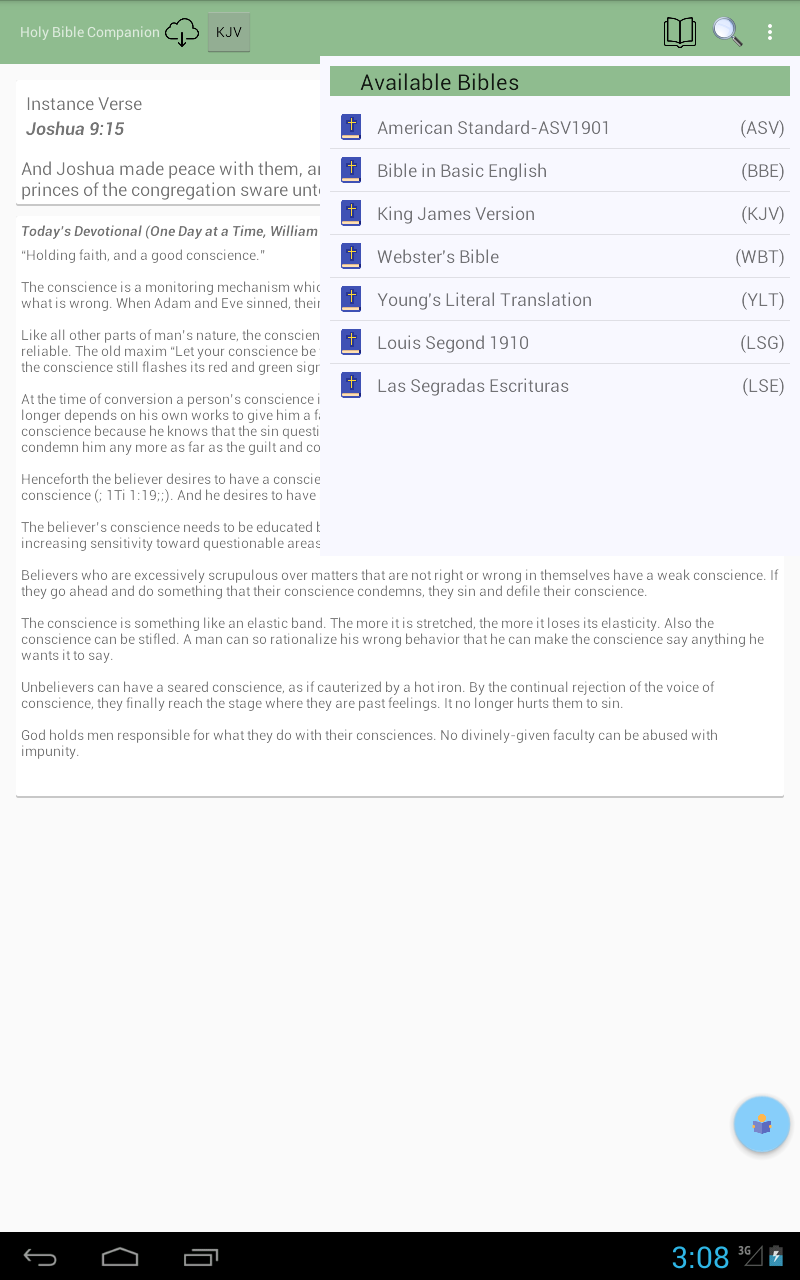Click the book icon beside American Standard-ASV1901
This screenshot has width=800, height=1280.
[x=351, y=127]
